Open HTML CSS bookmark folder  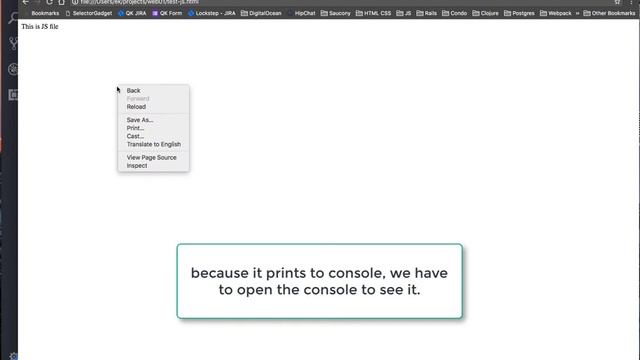[373, 13]
